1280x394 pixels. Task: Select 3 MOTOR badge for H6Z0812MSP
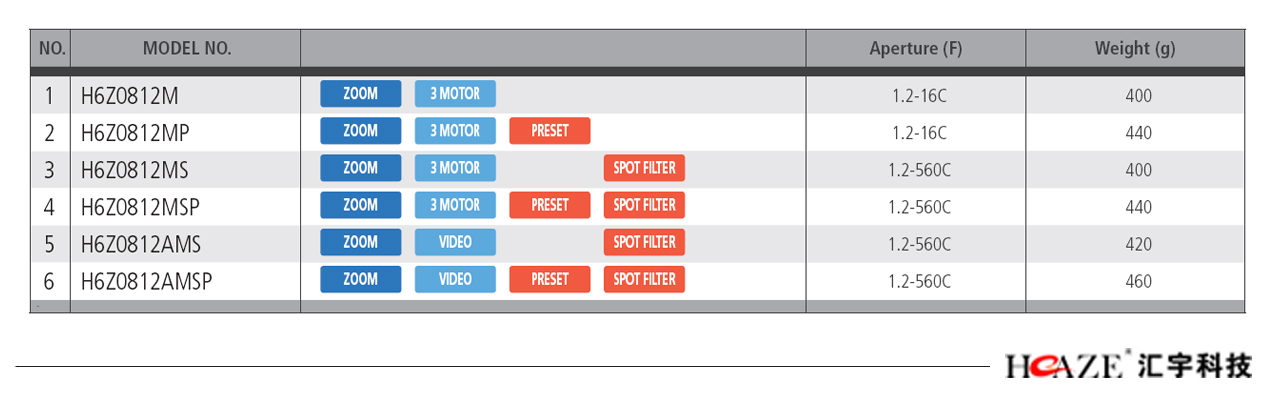[x=455, y=205]
